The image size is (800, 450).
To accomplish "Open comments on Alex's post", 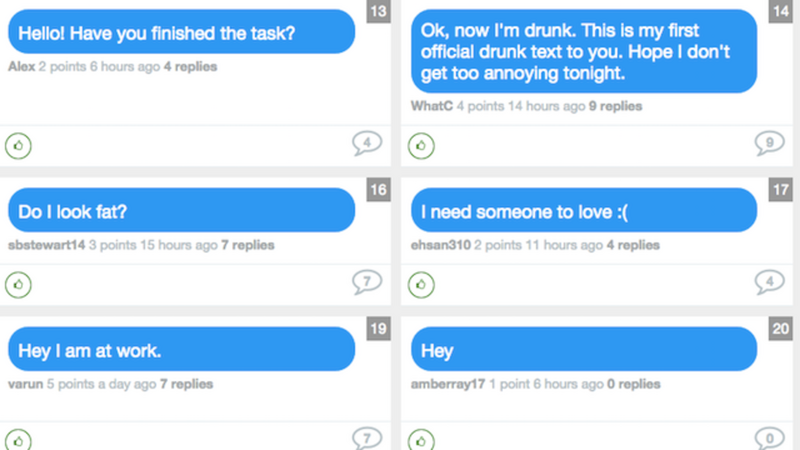I will (367, 144).
